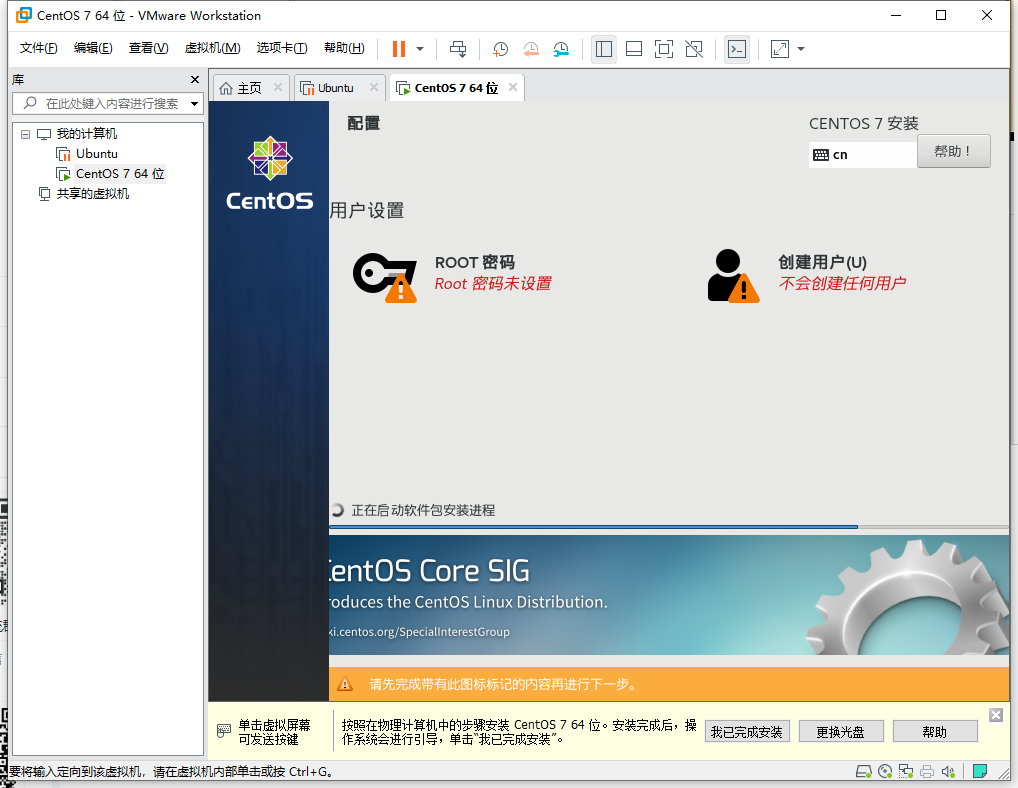Open the console view icon
Image resolution: width=1018 pixels, height=788 pixels.
point(737,49)
